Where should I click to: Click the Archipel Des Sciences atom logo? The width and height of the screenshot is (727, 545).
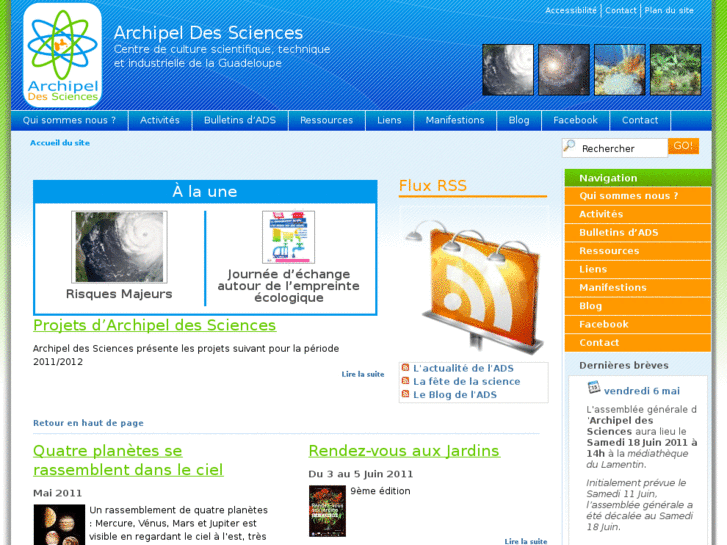pyautogui.click(x=63, y=55)
